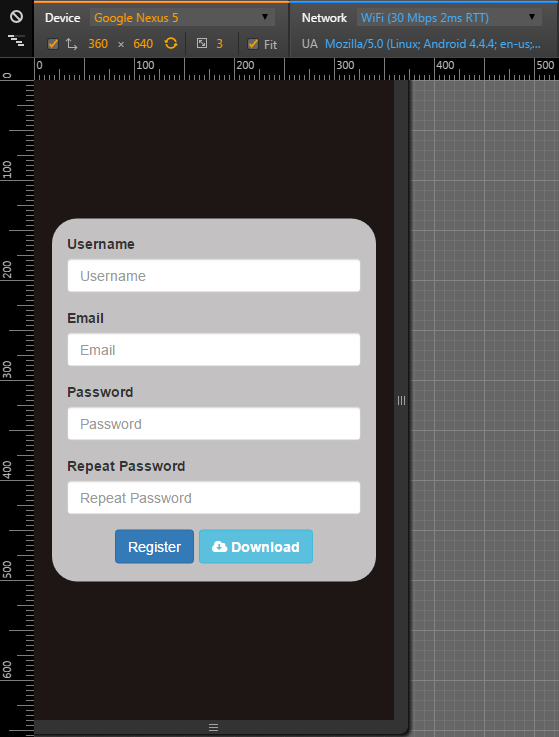Viewport: 559px width, 737px height.
Task: Click the cloud icon in Download button
Action: click(220, 547)
